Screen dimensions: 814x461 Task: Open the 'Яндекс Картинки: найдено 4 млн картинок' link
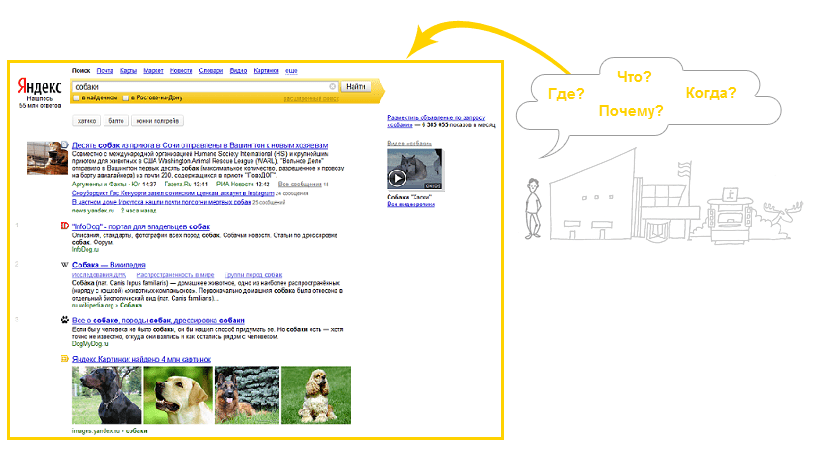(141, 359)
